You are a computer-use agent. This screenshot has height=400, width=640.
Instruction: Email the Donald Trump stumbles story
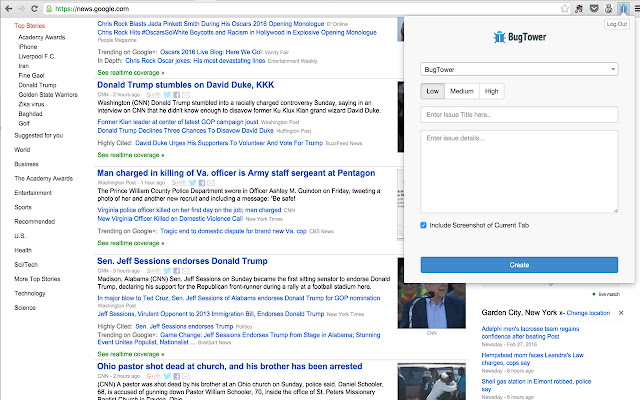[x=186, y=95]
